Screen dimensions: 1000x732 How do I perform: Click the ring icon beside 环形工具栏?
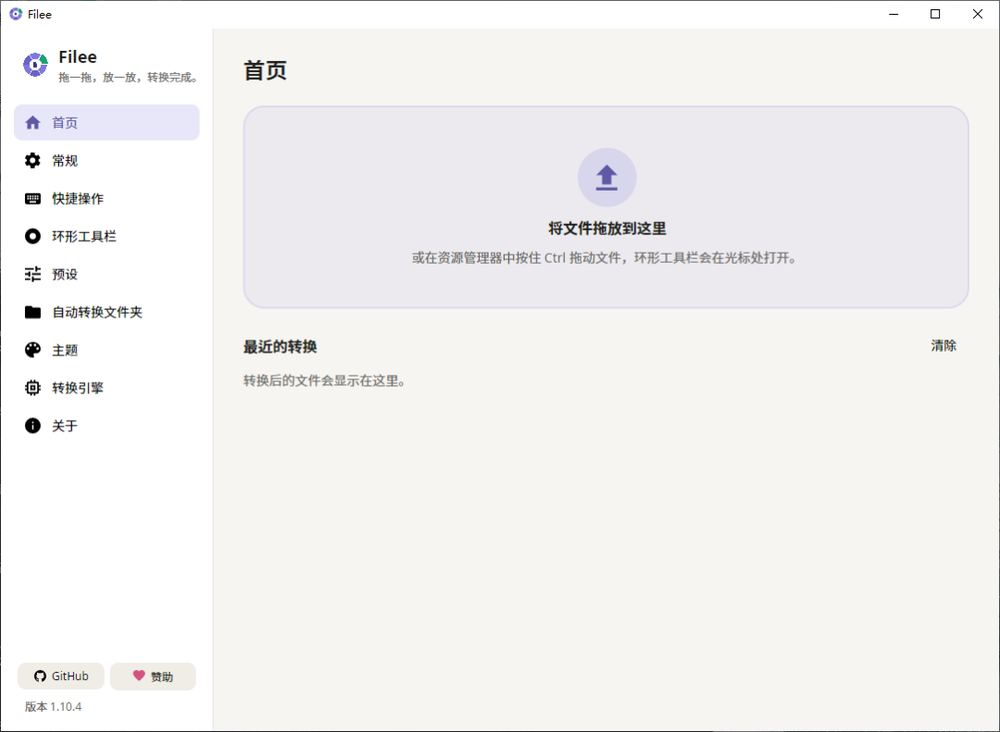pyautogui.click(x=33, y=237)
